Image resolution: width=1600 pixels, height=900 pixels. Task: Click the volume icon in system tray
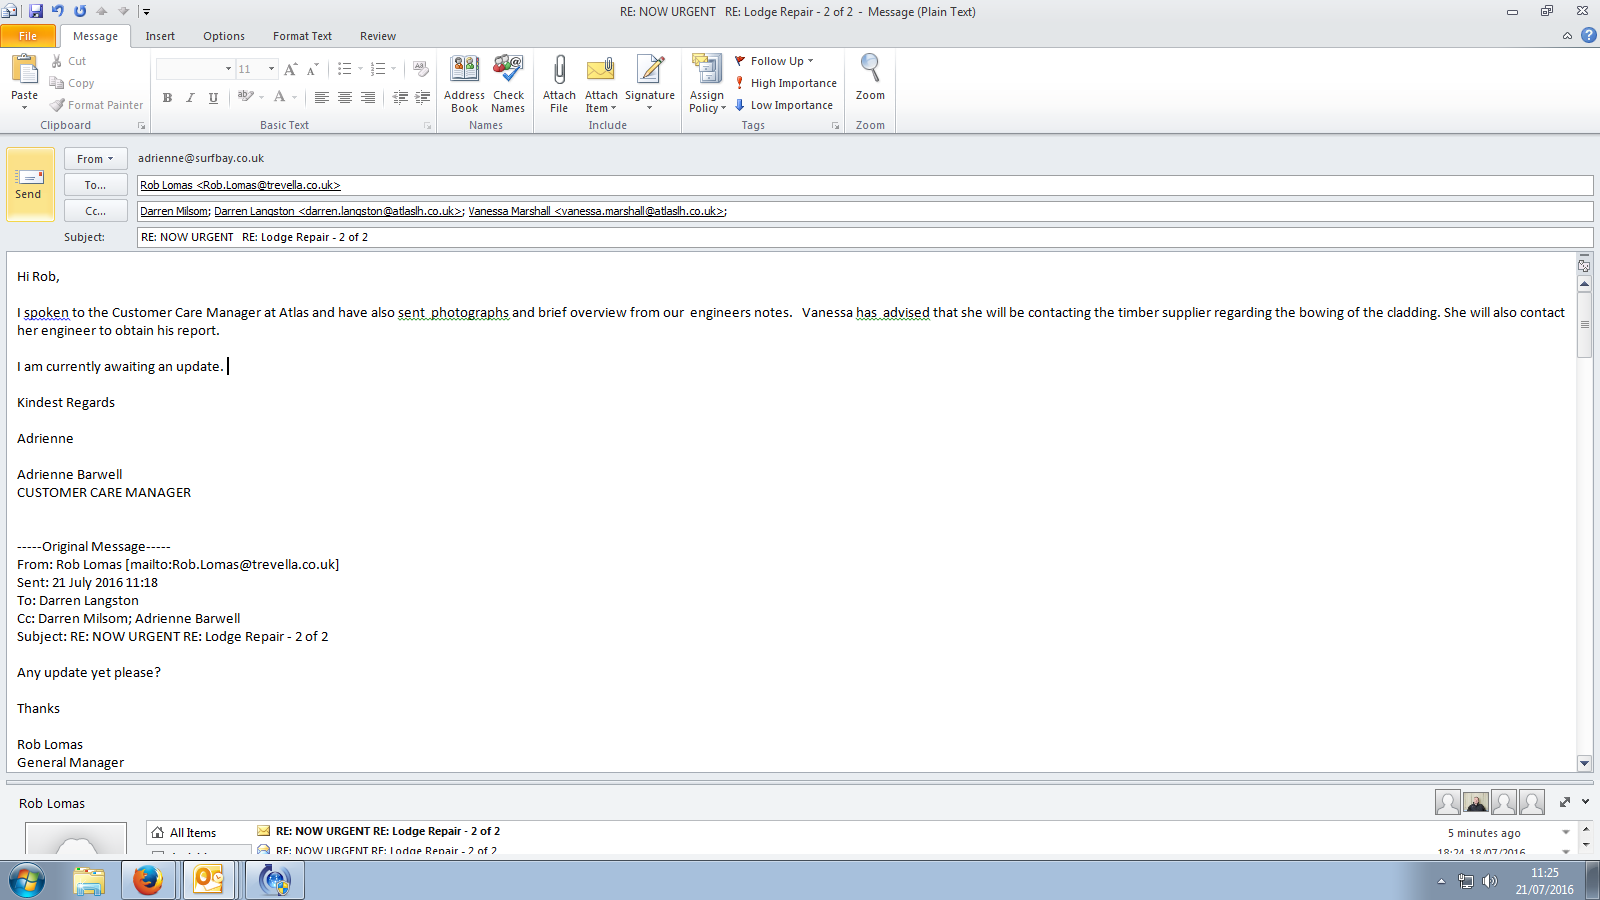1490,881
